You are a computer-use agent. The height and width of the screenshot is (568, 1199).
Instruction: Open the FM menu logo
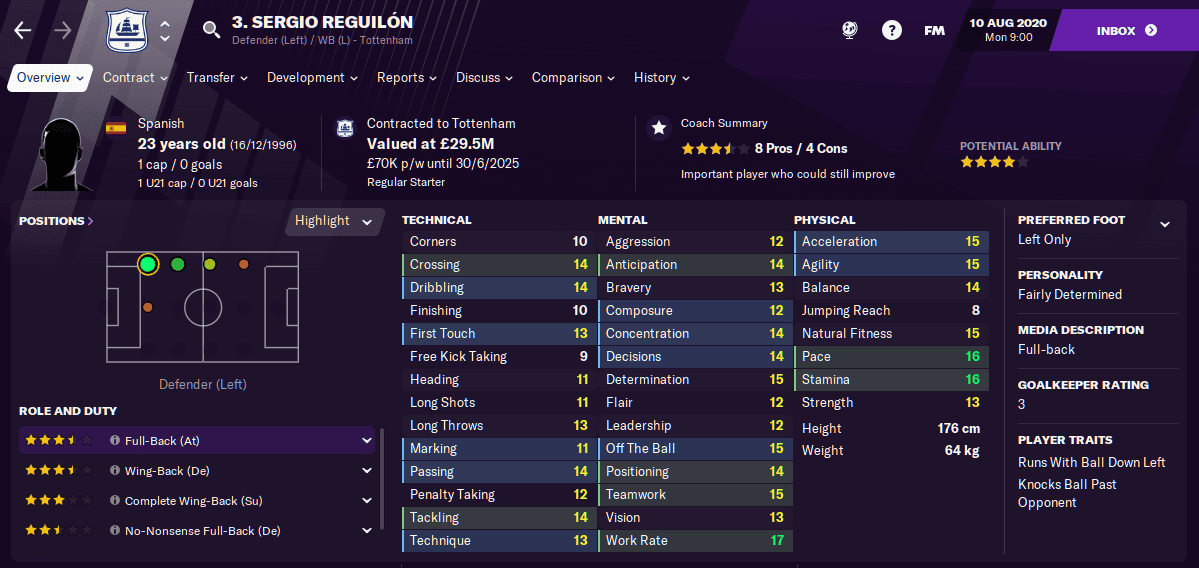point(934,31)
